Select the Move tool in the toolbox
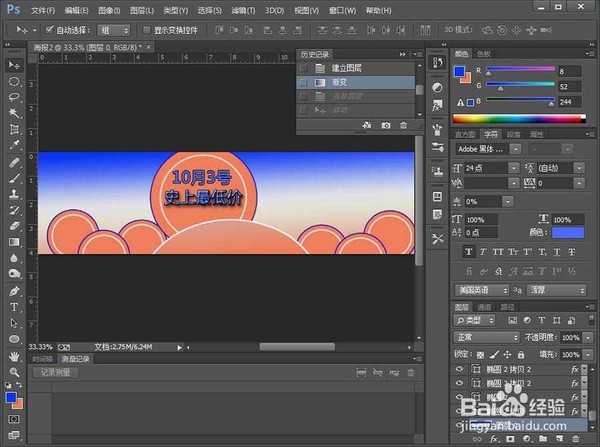Image resolution: width=600 pixels, height=447 pixels. [14, 65]
